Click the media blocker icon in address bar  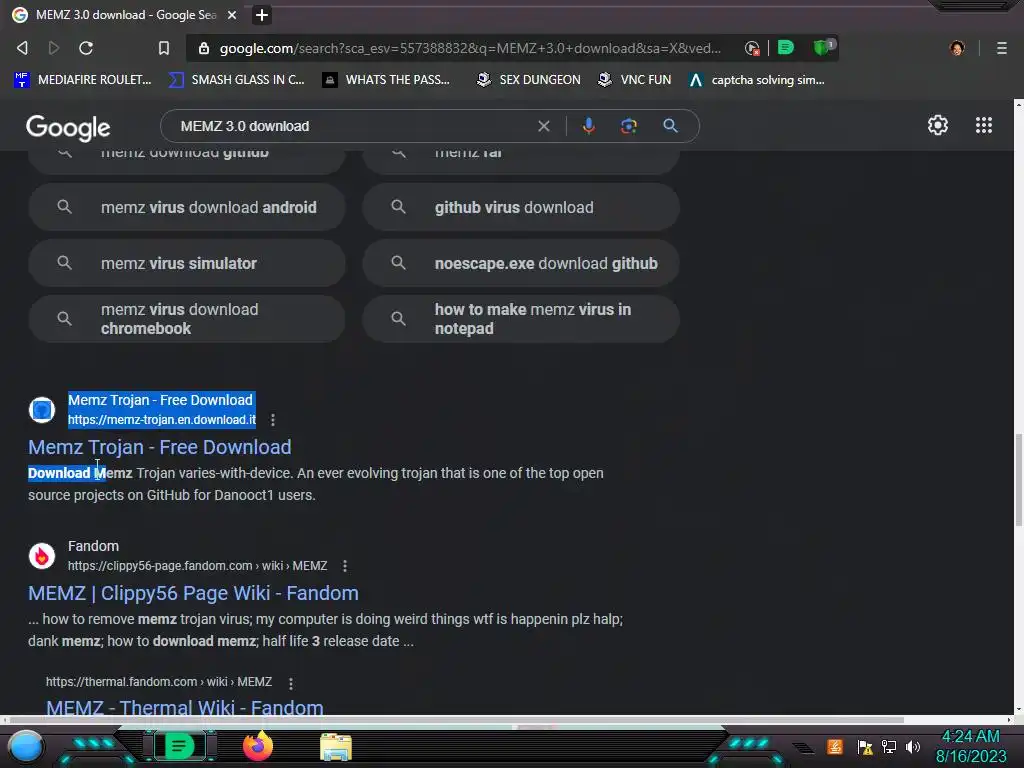pyautogui.click(x=752, y=48)
